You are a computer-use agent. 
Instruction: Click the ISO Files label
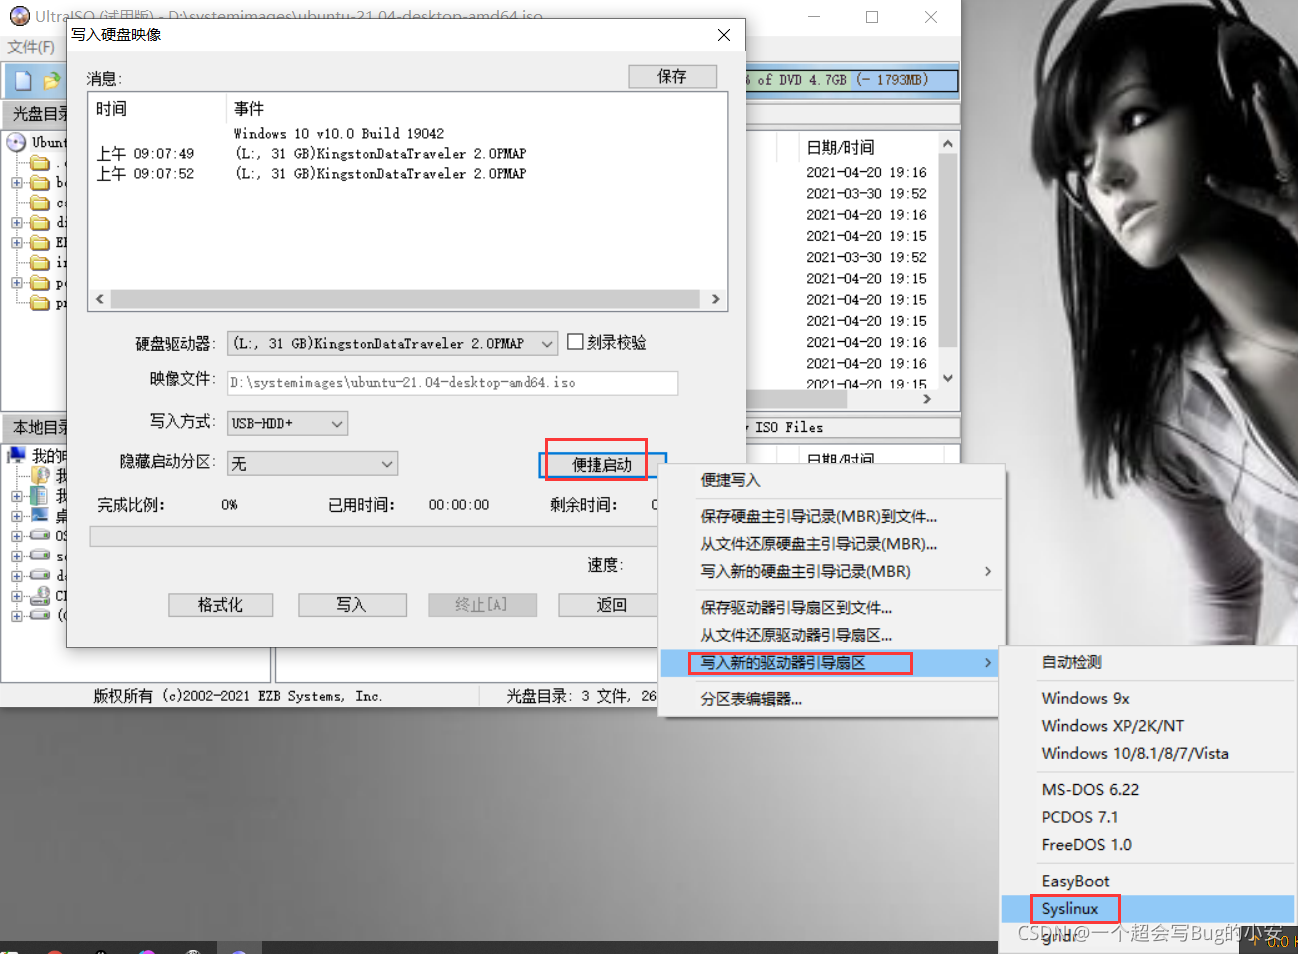[x=789, y=427]
